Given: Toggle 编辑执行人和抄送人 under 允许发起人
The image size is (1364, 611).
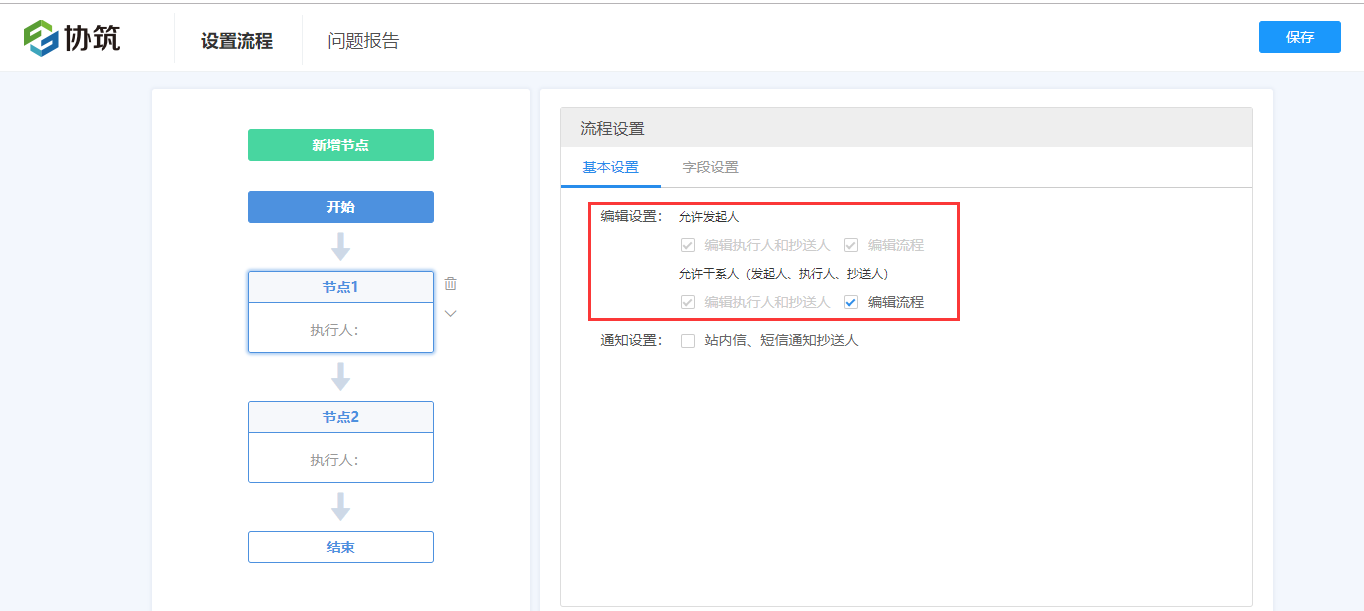Looking at the screenshot, I should (x=686, y=244).
